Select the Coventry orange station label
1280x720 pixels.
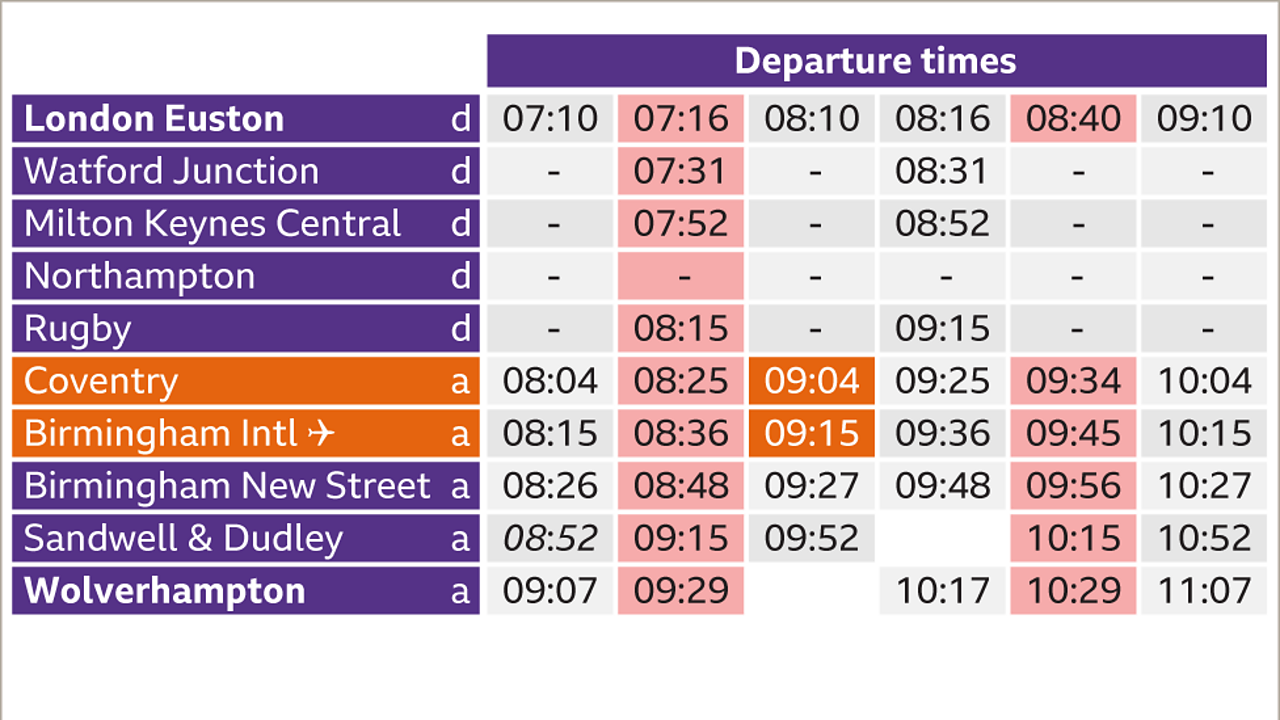pyautogui.click(x=101, y=381)
